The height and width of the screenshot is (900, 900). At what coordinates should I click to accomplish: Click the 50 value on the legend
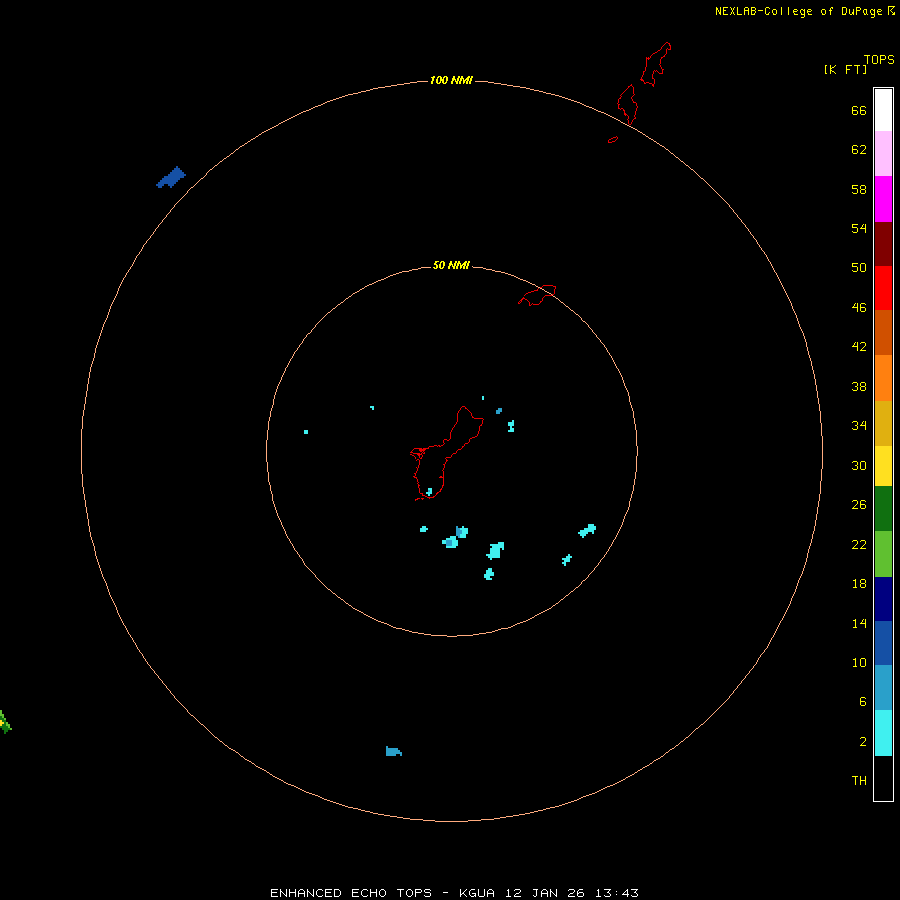click(859, 267)
